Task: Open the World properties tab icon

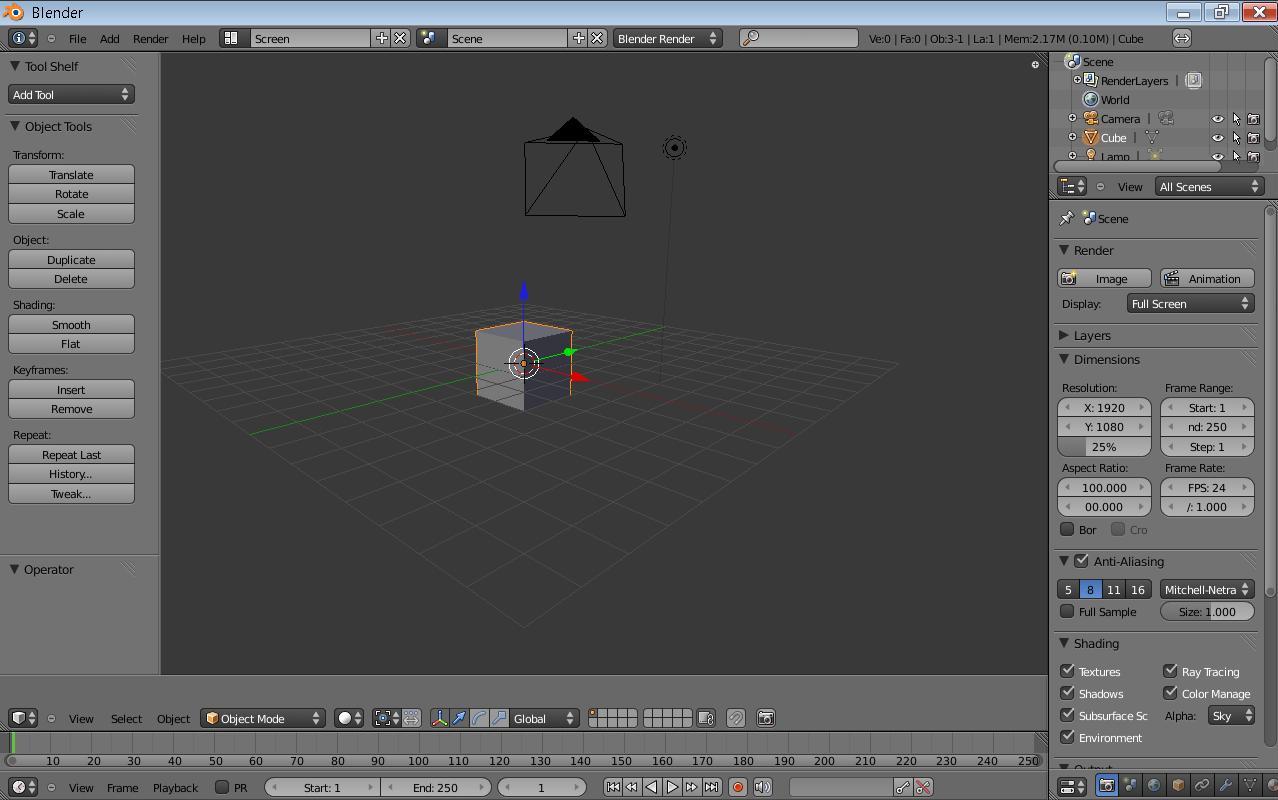Action: [1154, 786]
